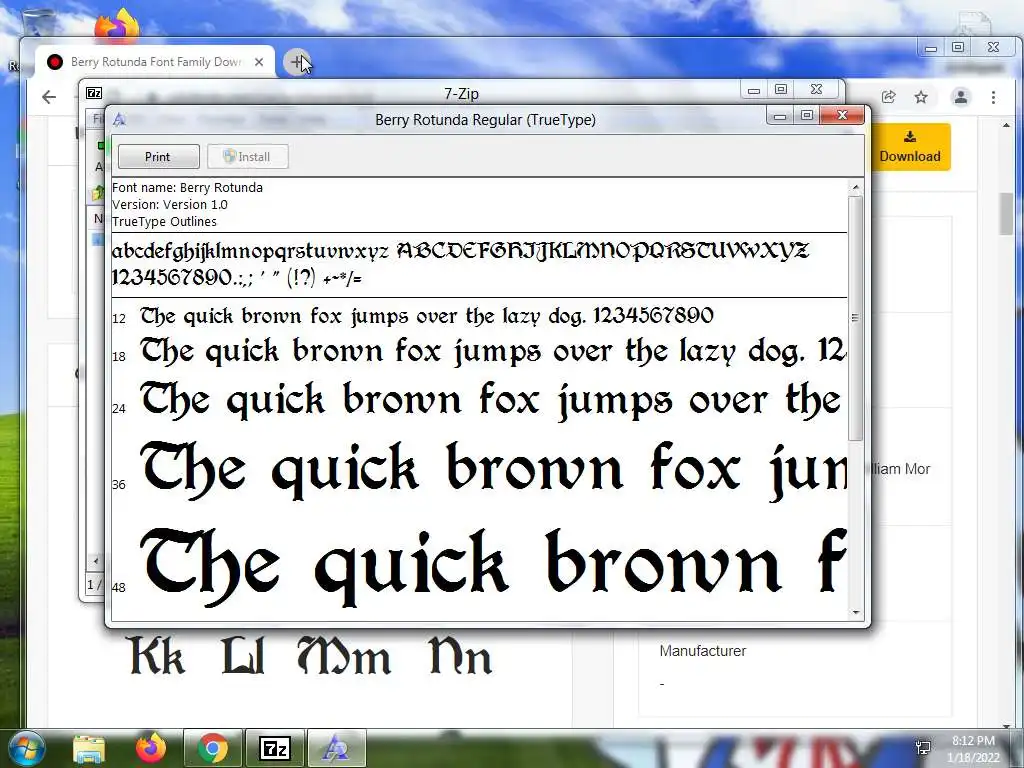The image size is (1024, 768).
Task: Open Firefox from the taskbar
Action: point(151,748)
